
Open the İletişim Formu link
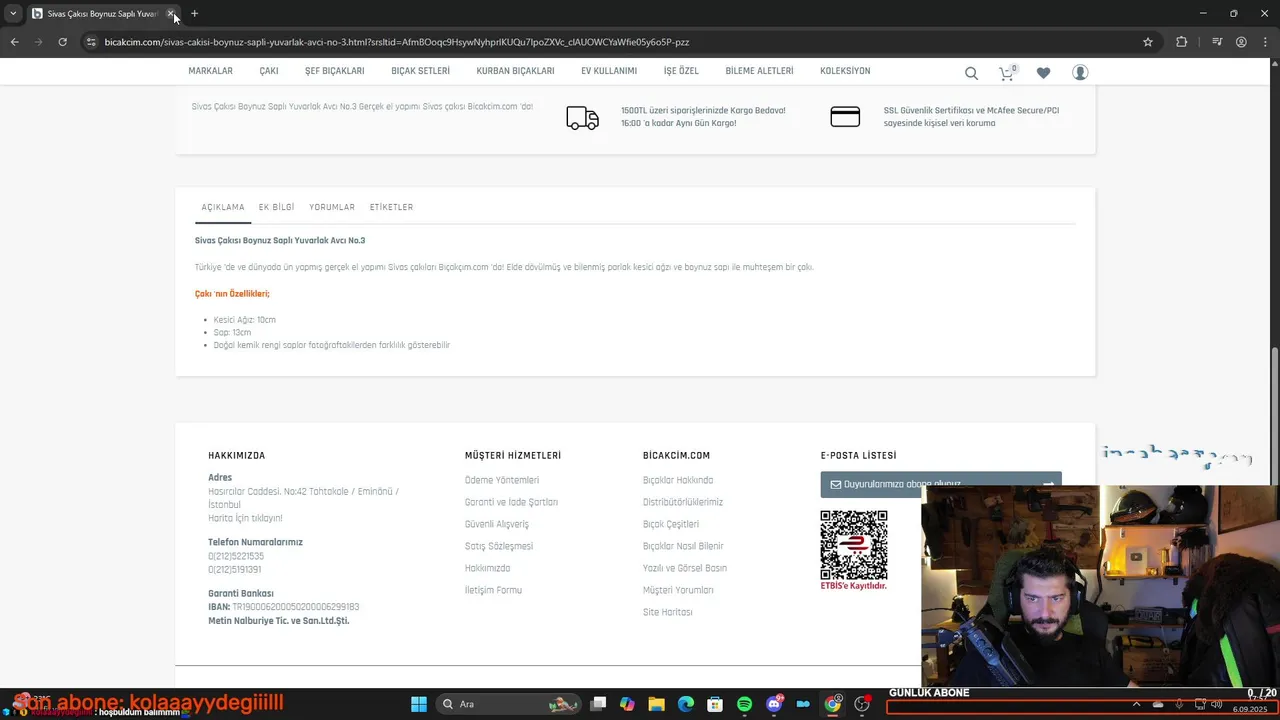point(493,590)
